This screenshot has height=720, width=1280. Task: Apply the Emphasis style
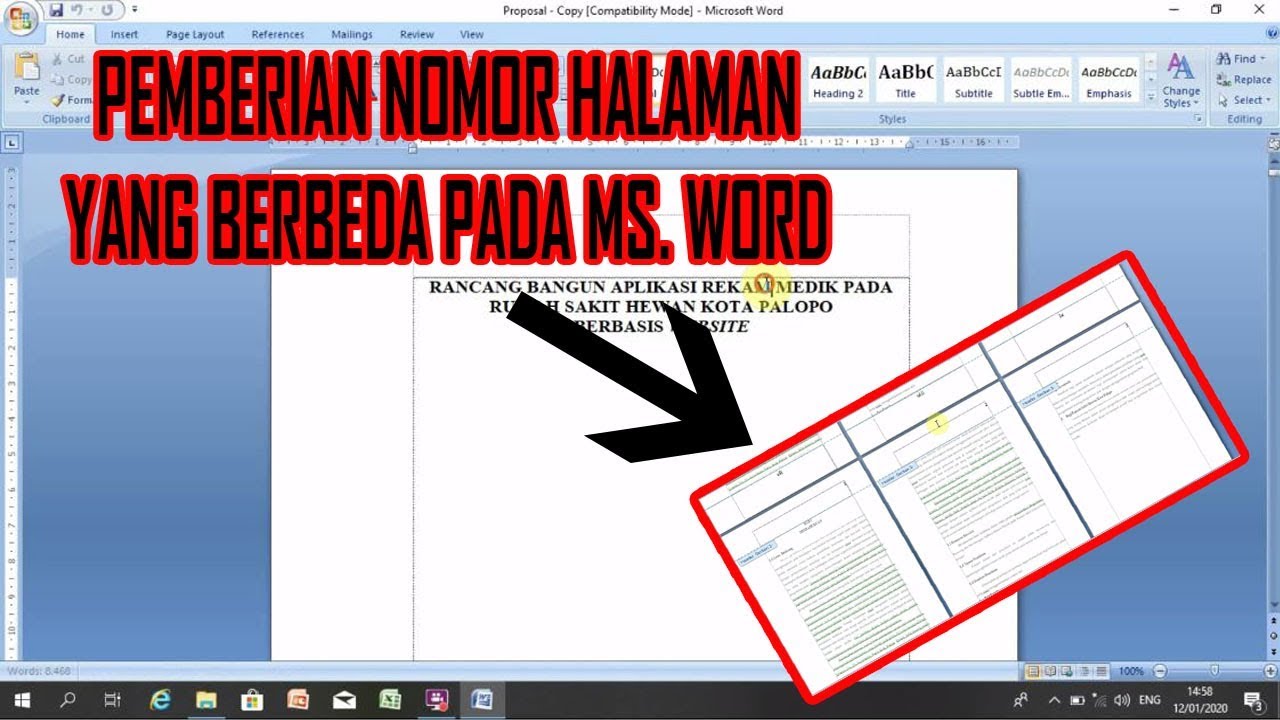click(1109, 80)
